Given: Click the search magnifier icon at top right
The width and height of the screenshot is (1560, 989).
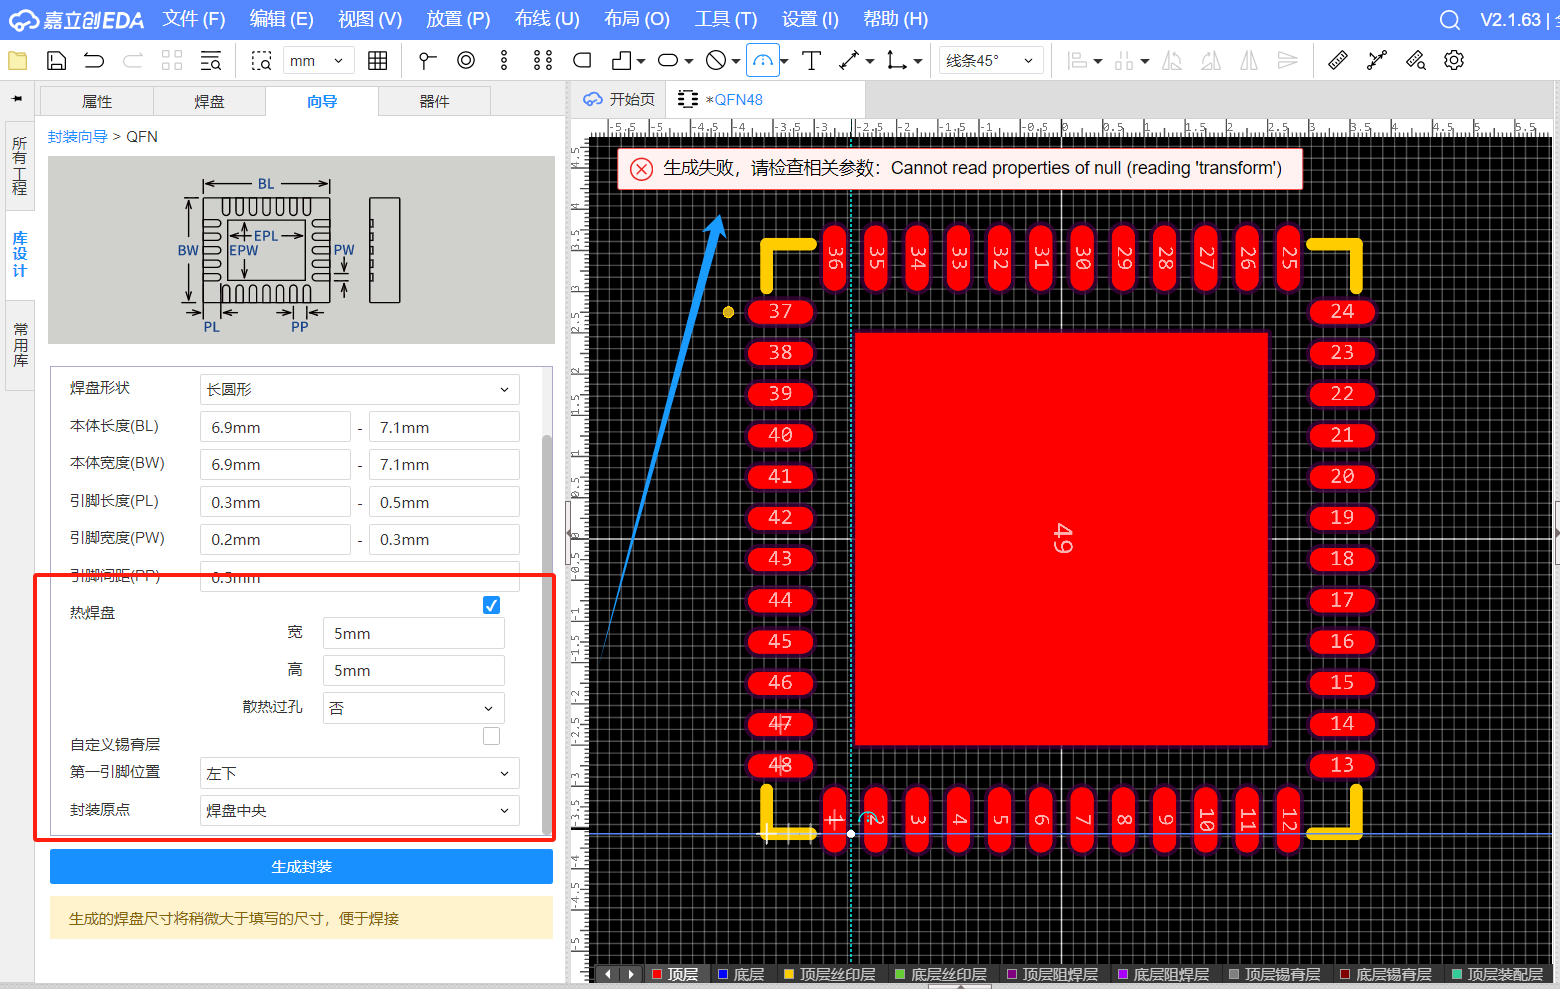Looking at the screenshot, I should coord(1449,20).
